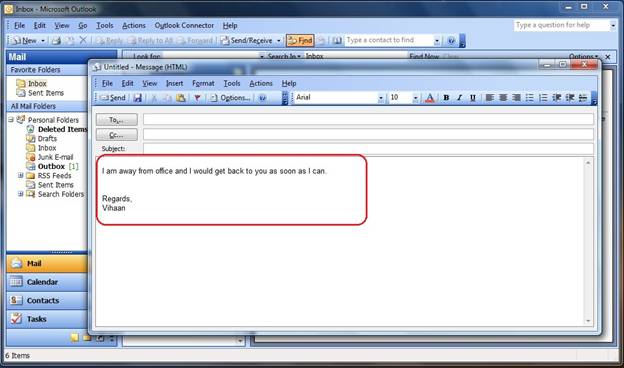Open the Arial font dropdown
Screen dimensions: 624x368
(381, 98)
